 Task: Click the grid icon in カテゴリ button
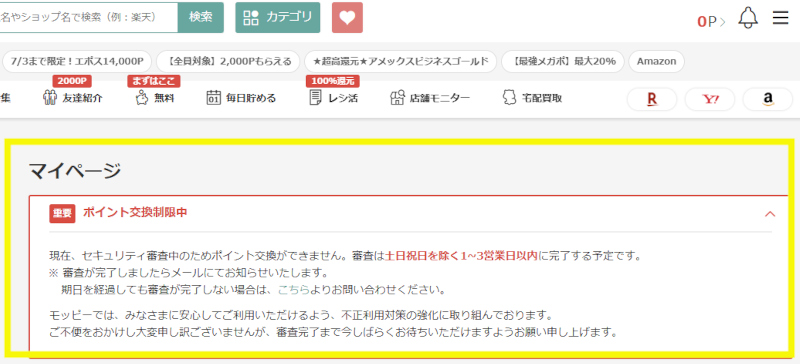point(252,18)
